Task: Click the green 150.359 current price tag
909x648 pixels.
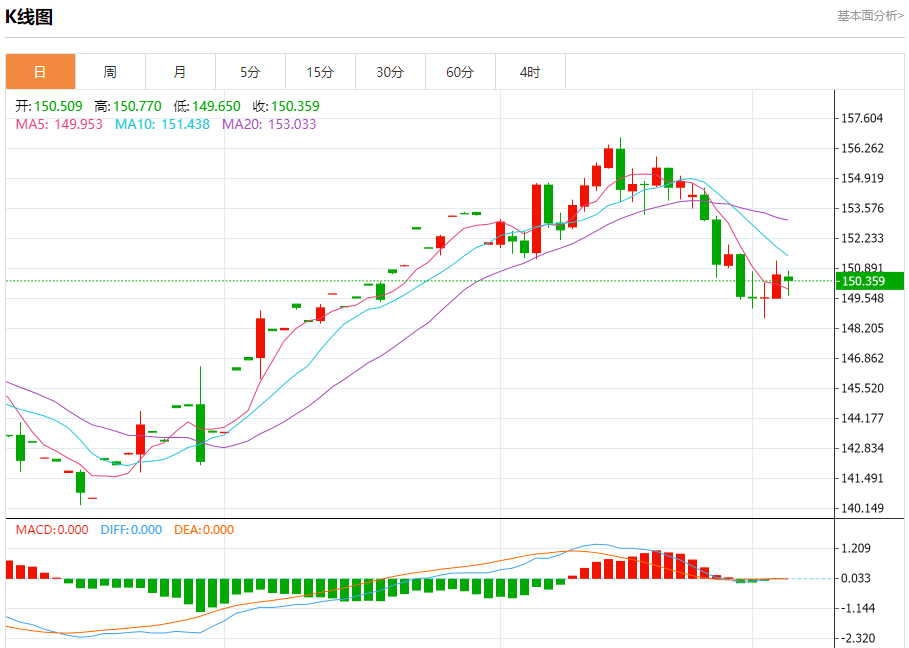Action: (861, 281)
